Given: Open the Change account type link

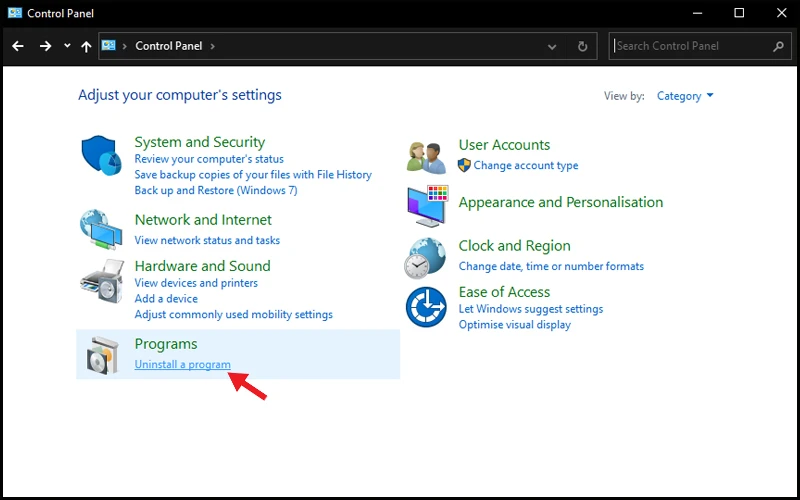Looking at the screenshot, I should tap(526, 165).
